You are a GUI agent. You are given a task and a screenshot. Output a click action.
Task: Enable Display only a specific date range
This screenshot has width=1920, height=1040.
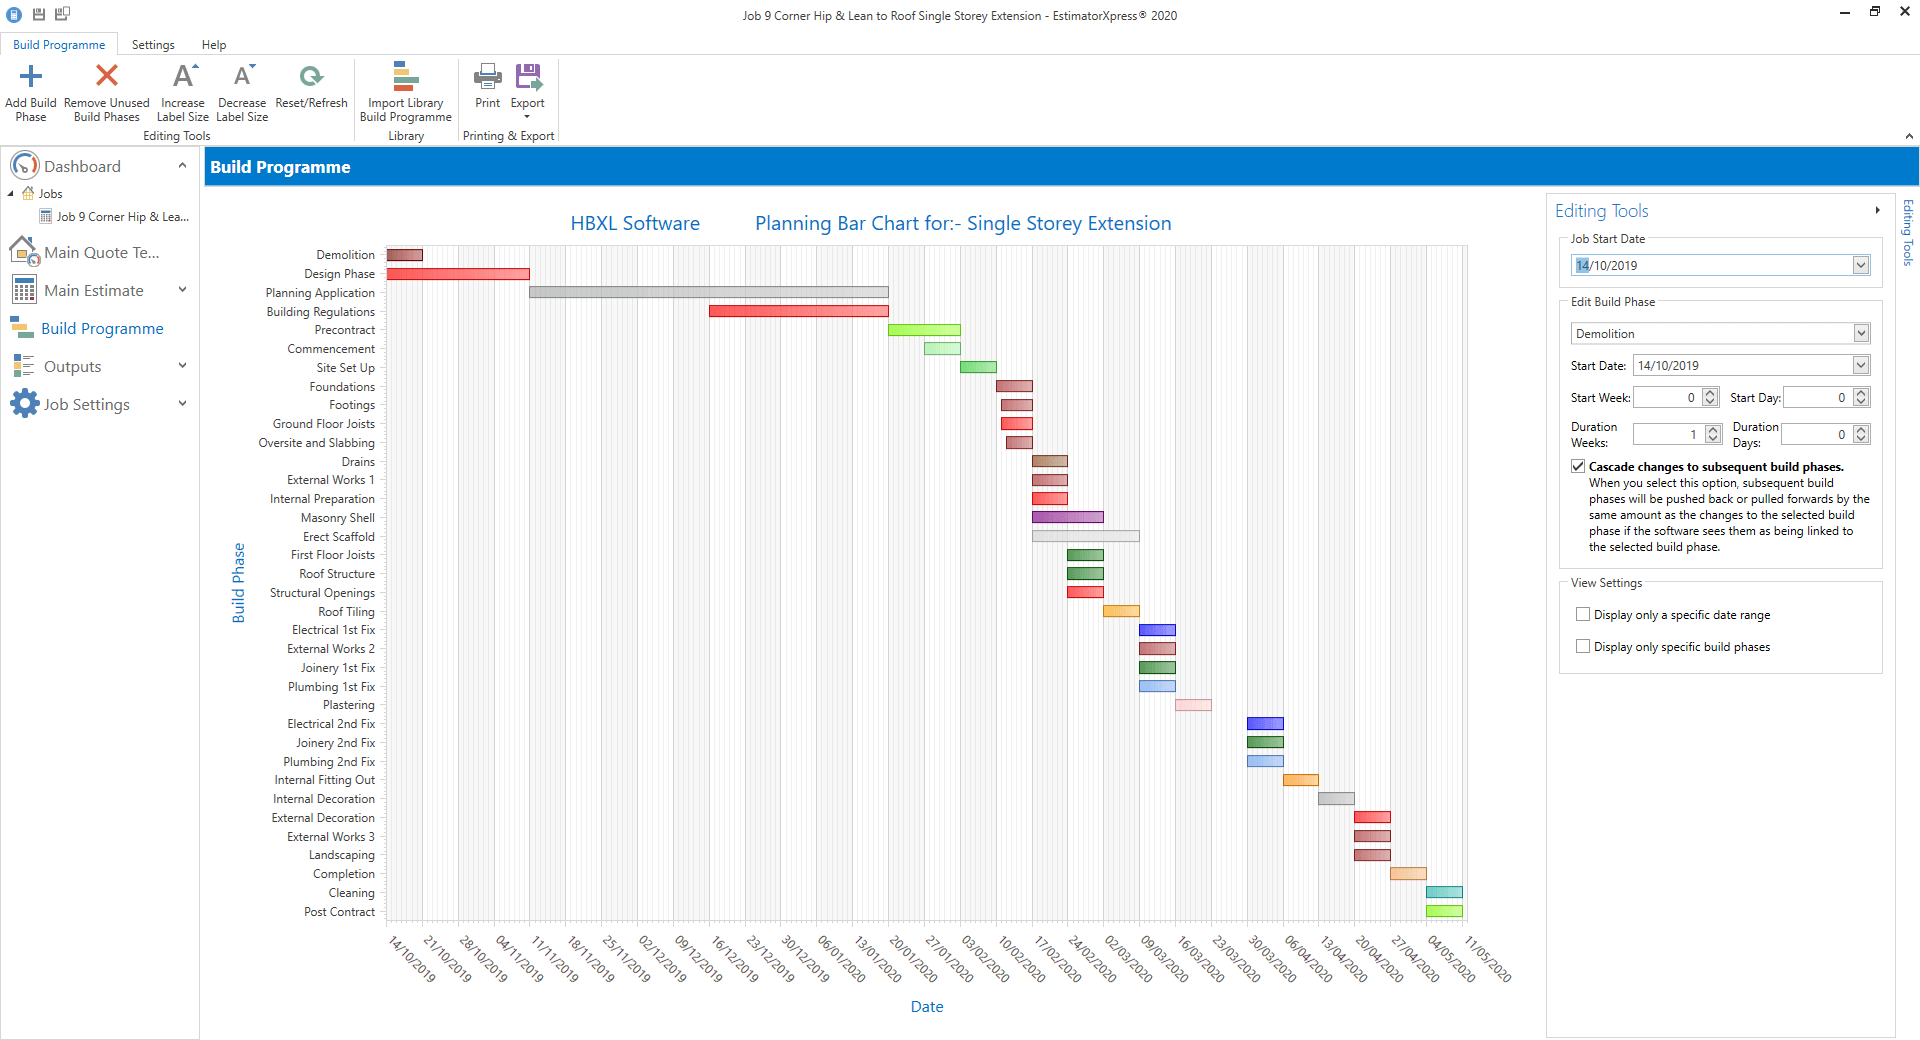1583,614
